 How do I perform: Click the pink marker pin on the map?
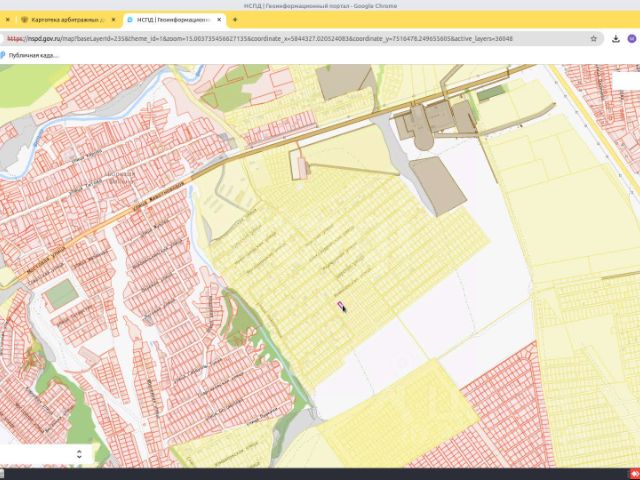click(x=340, y=305)
